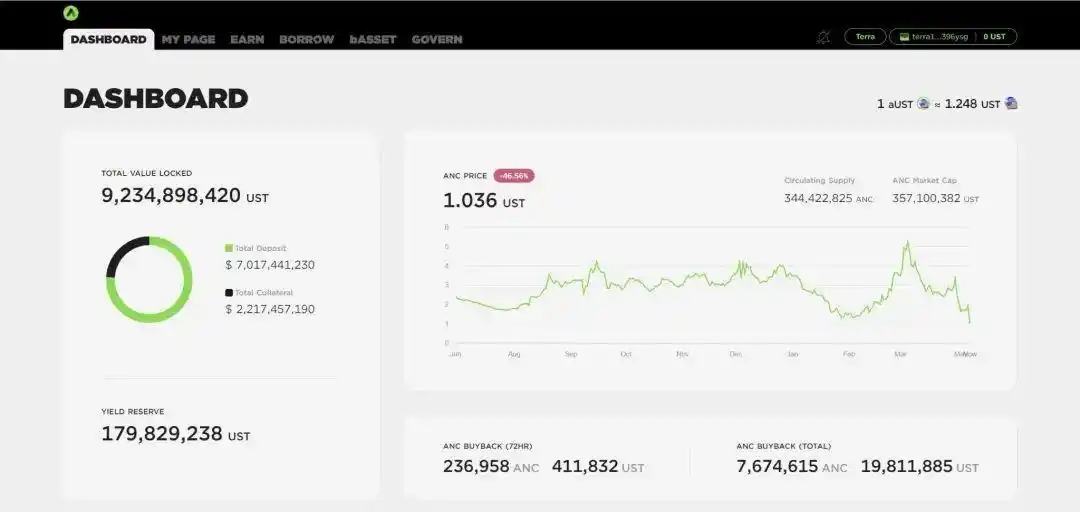Click the -46.56% price change badge
Screen dimensions: 1080x512
click(x=514, y=176)
